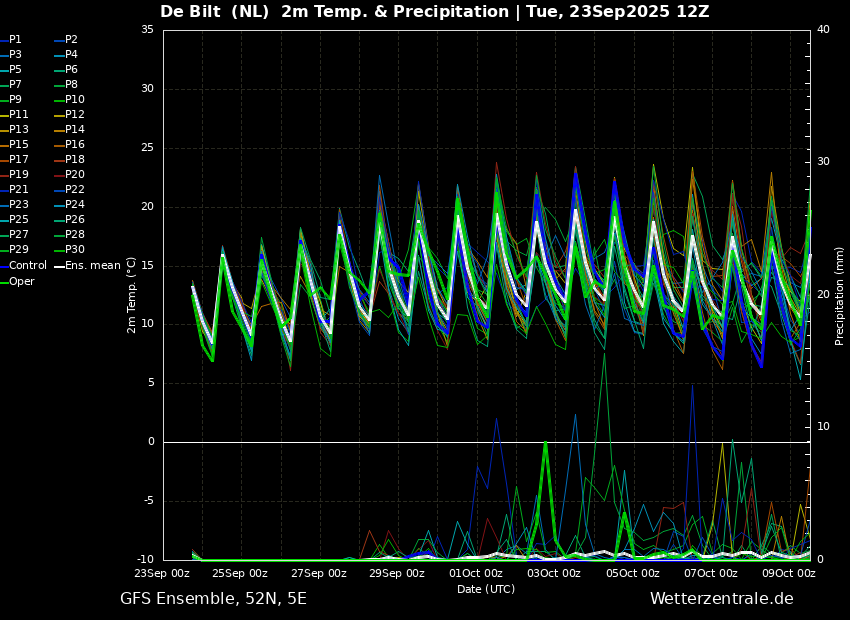Select the 01Oct 00z date tick label
Image resolution: width=850 pixels, height=620 pixels.
475,573
